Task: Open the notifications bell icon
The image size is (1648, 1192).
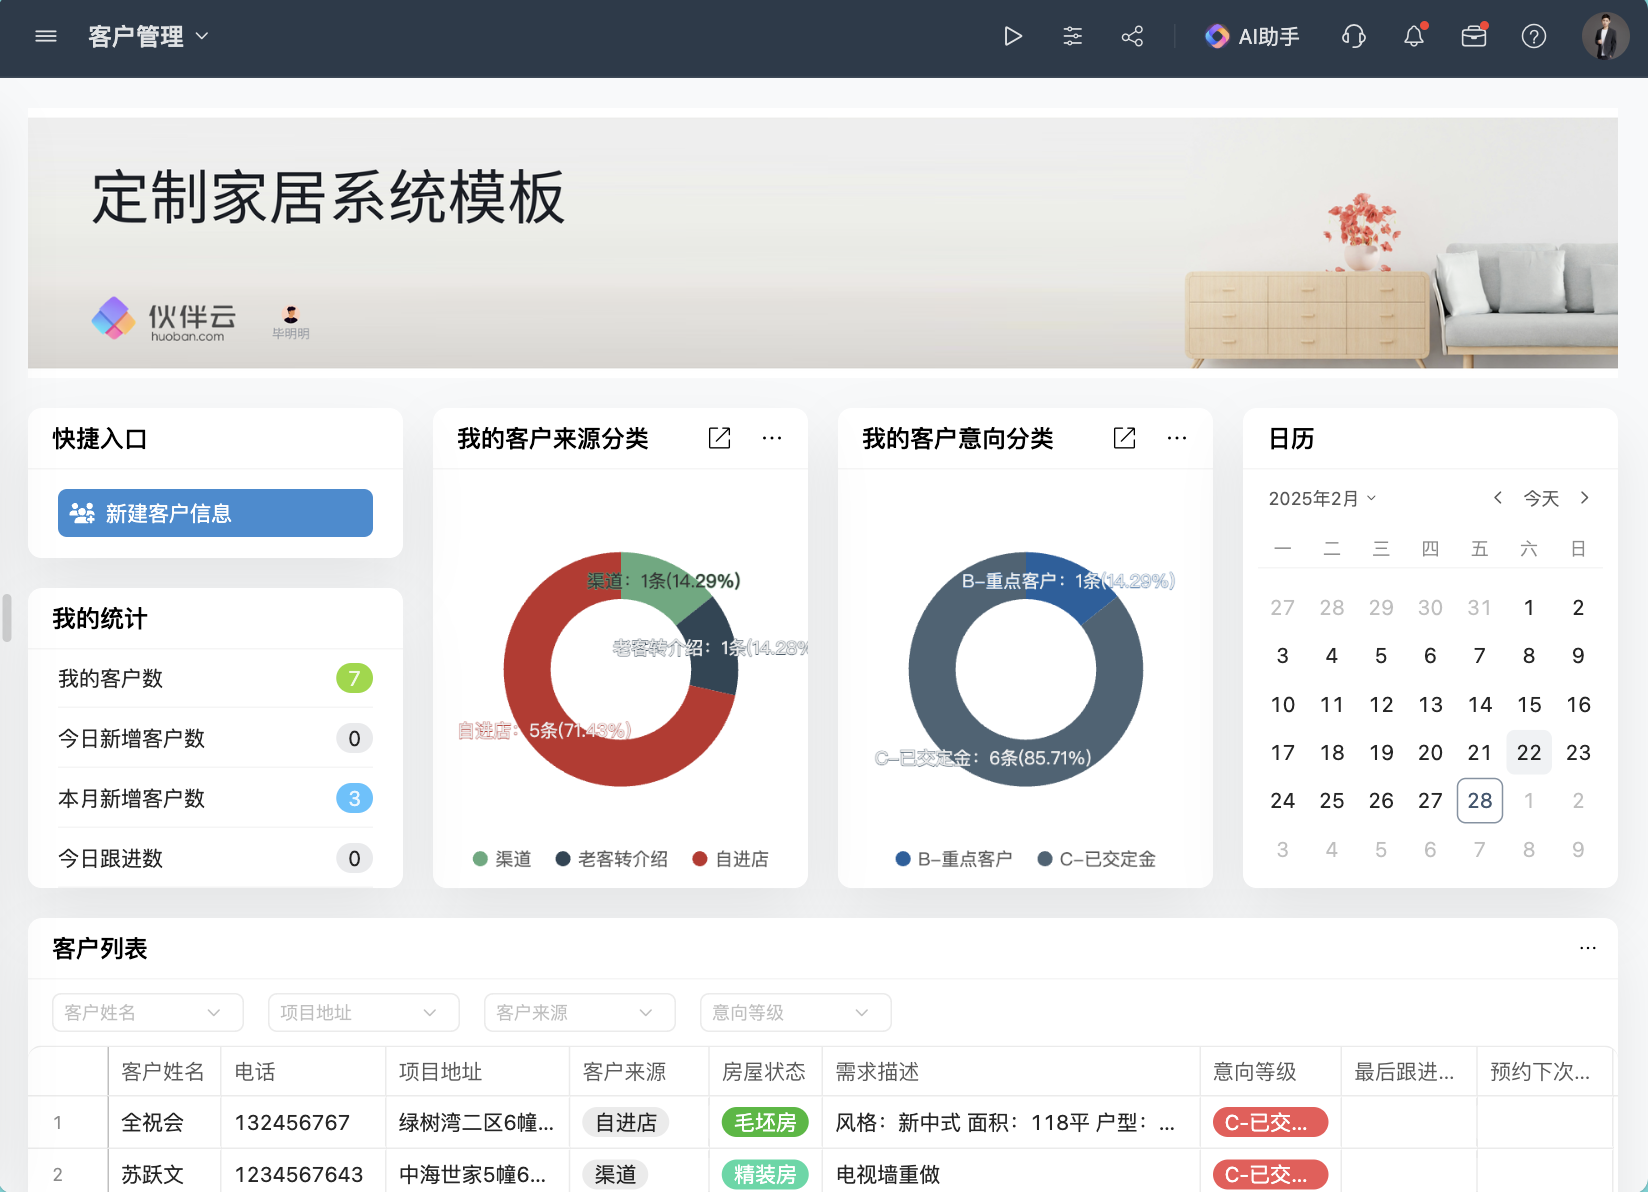Action: (1413, 36)
